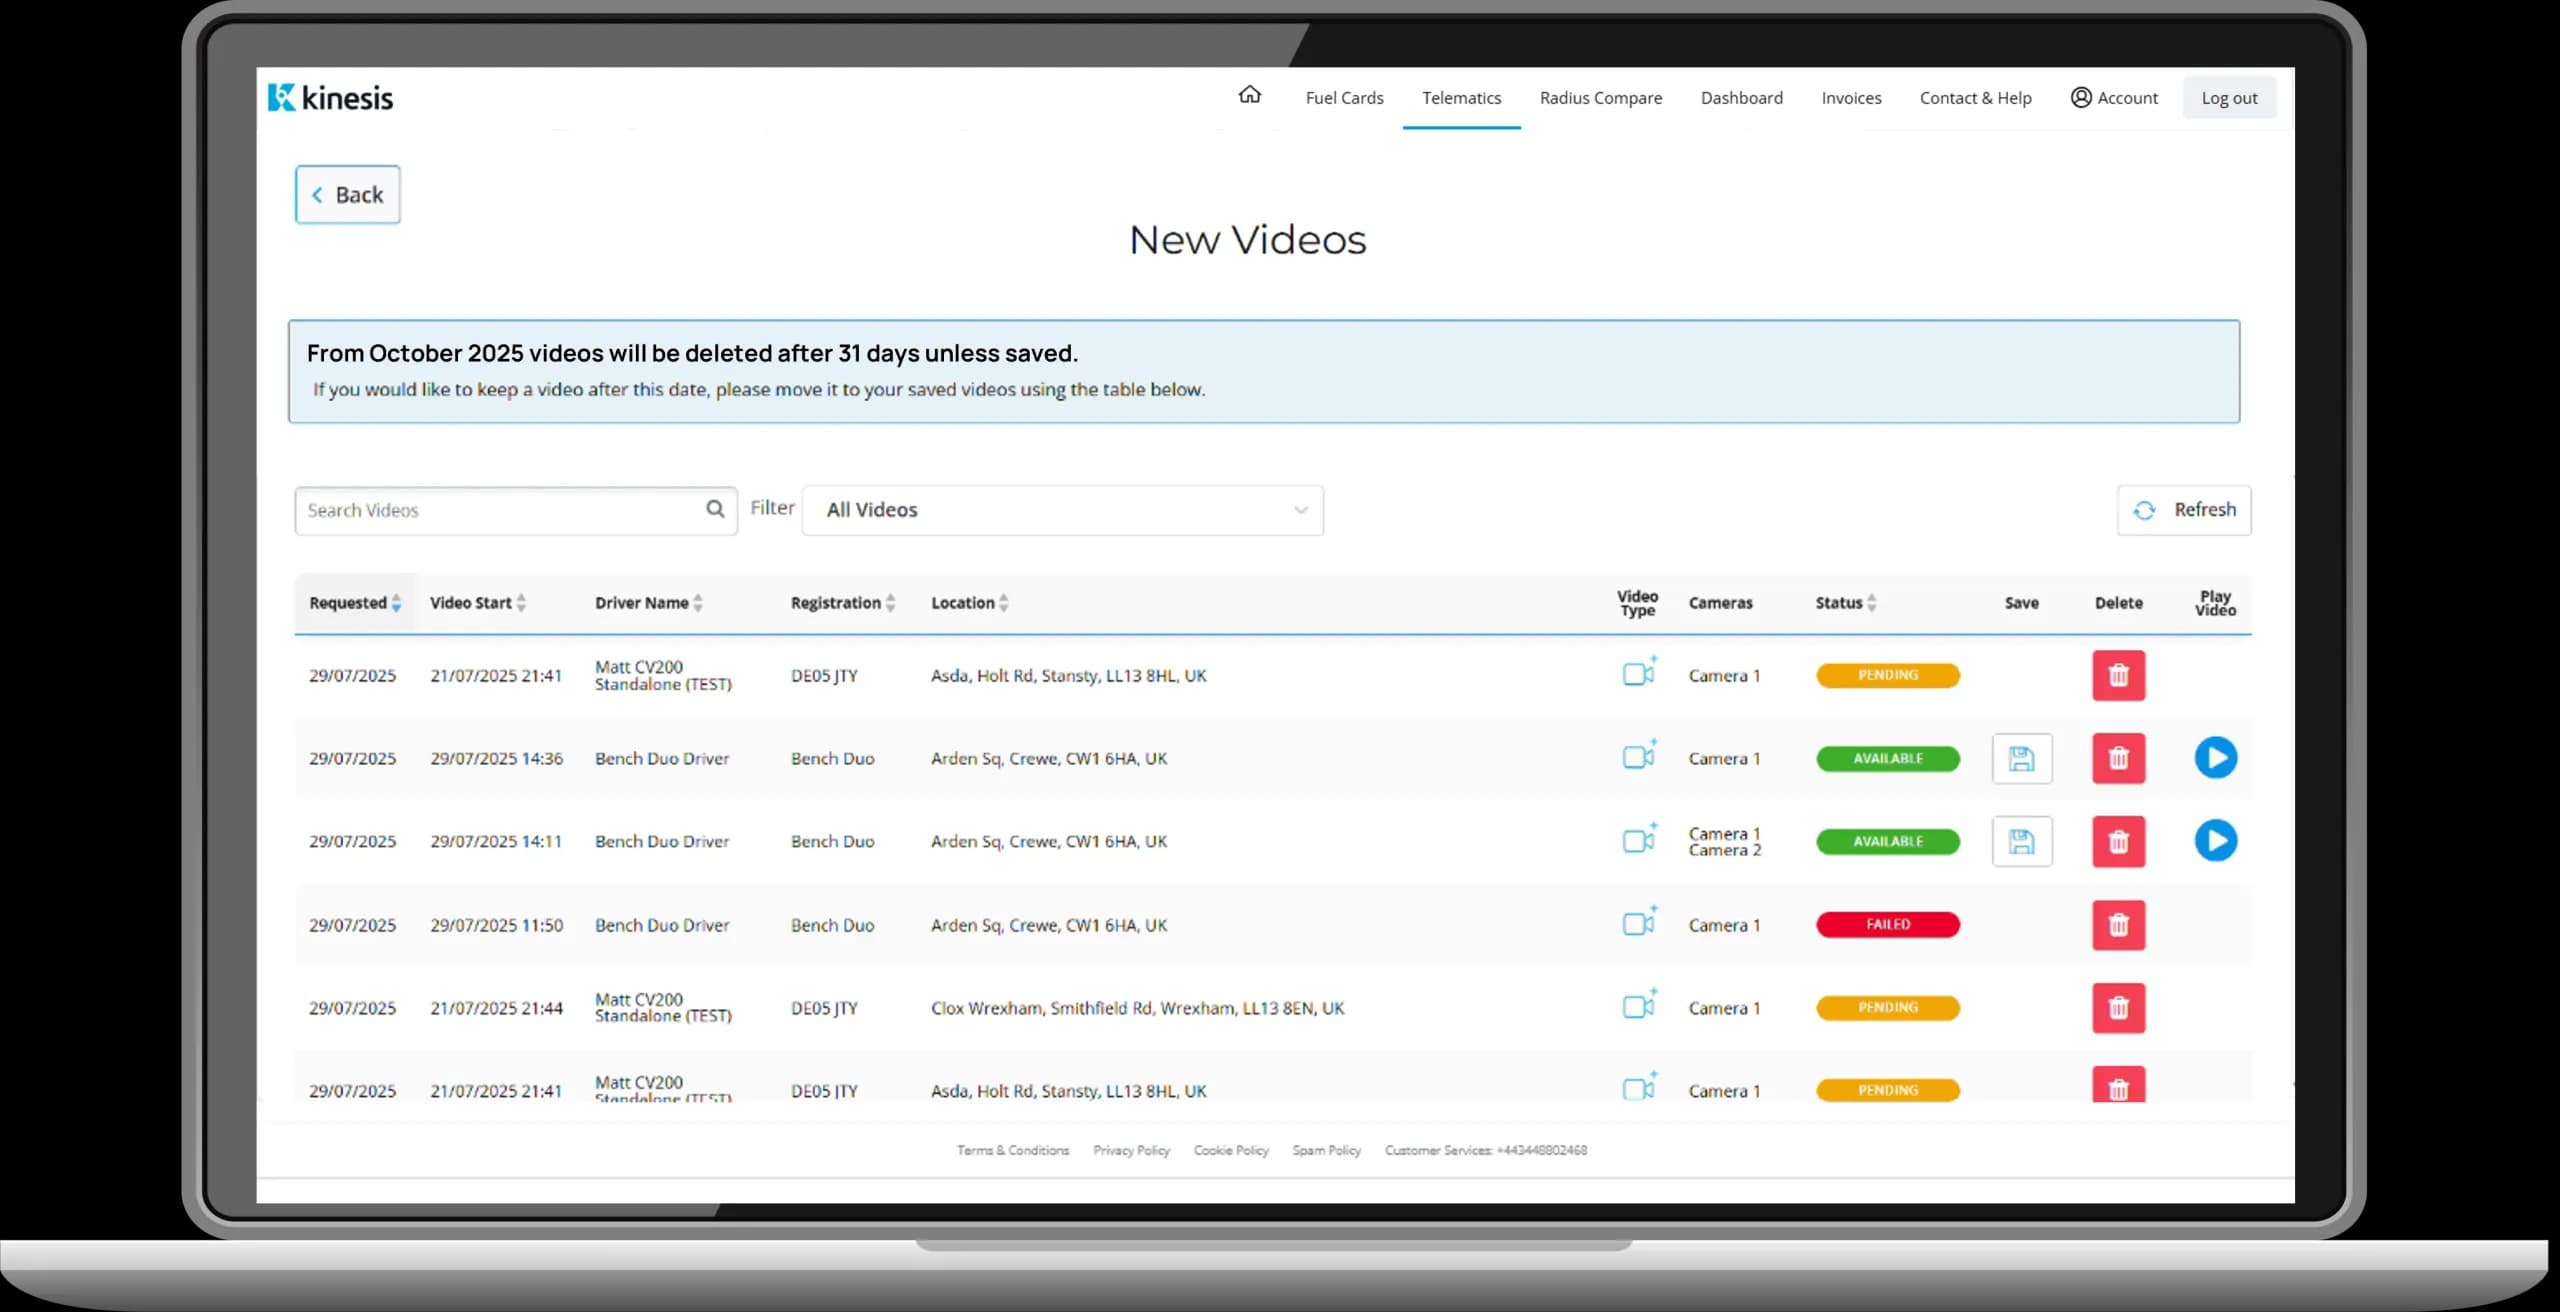Open the All Videos filter dropdown
Screen dimensions: 2560x1312
[x=1062, y=510]
